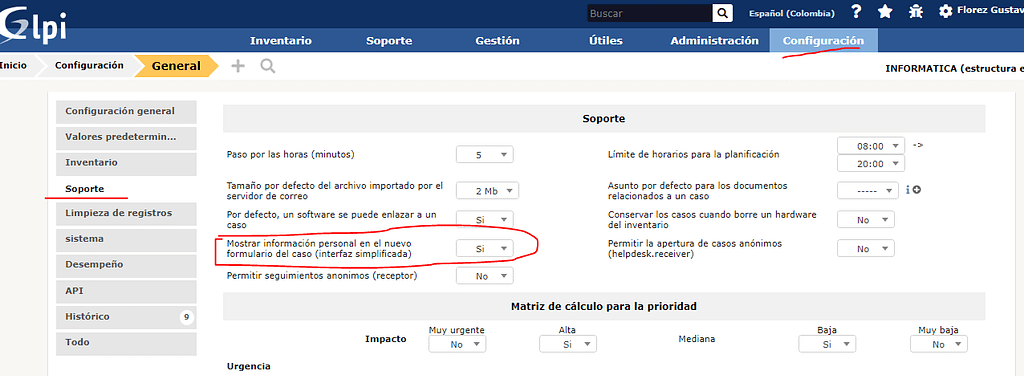
Task: Select Histórico sidebar tab
Action: click(126, 317)
